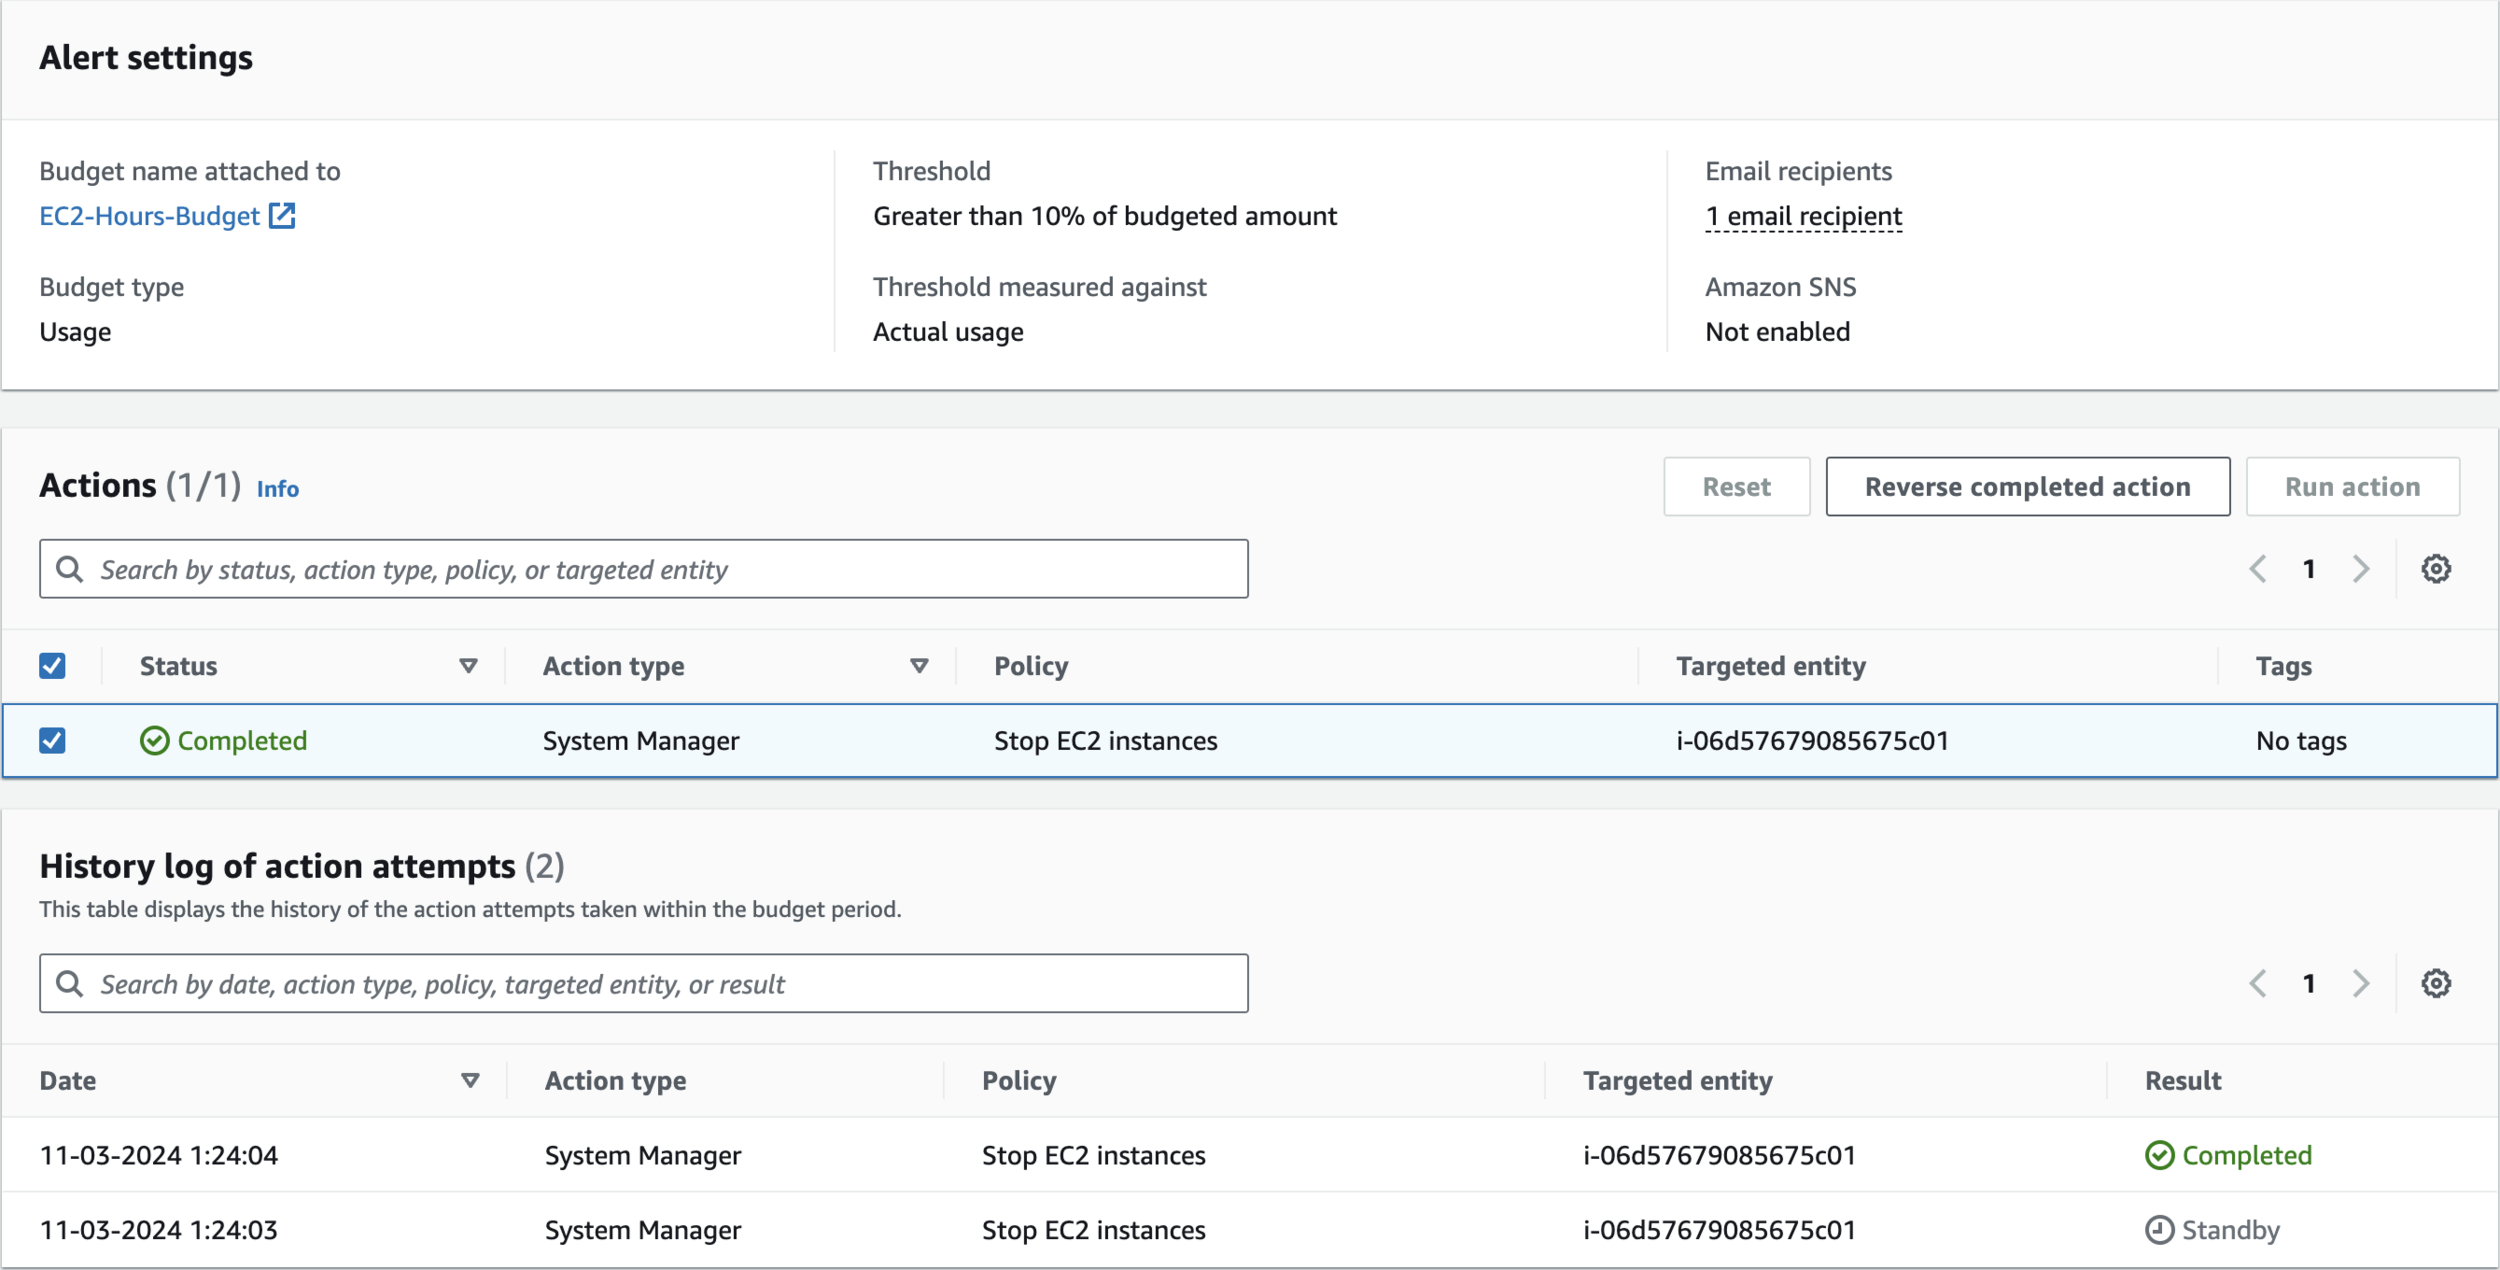Open Actions table settings gear
This screenshot has width=2500, height=1270.
click(x=2435, y=569)
